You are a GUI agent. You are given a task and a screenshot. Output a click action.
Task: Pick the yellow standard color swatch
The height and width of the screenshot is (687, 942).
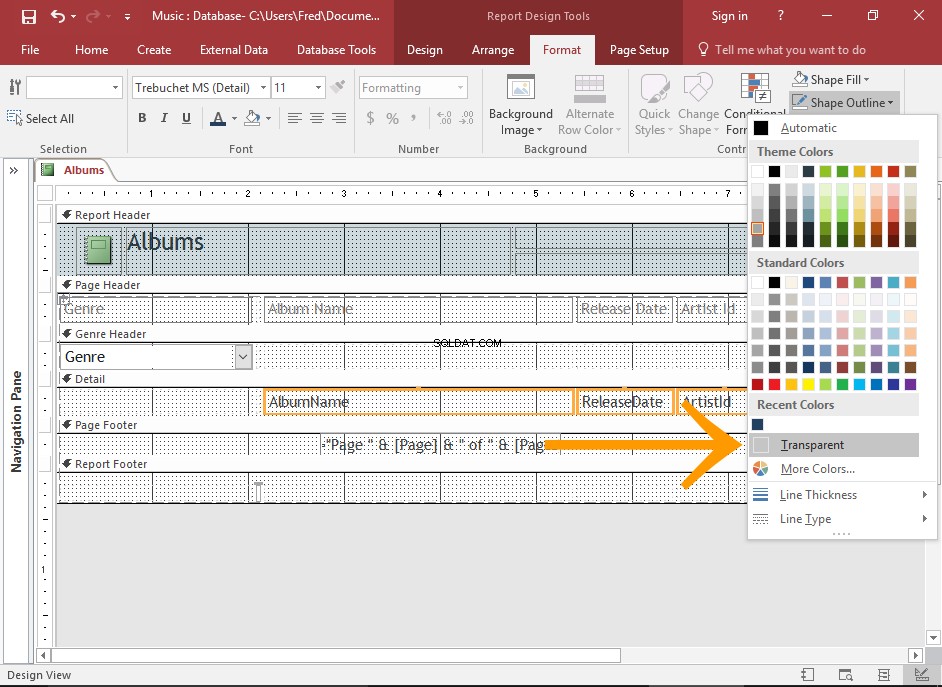click(809, 384)
